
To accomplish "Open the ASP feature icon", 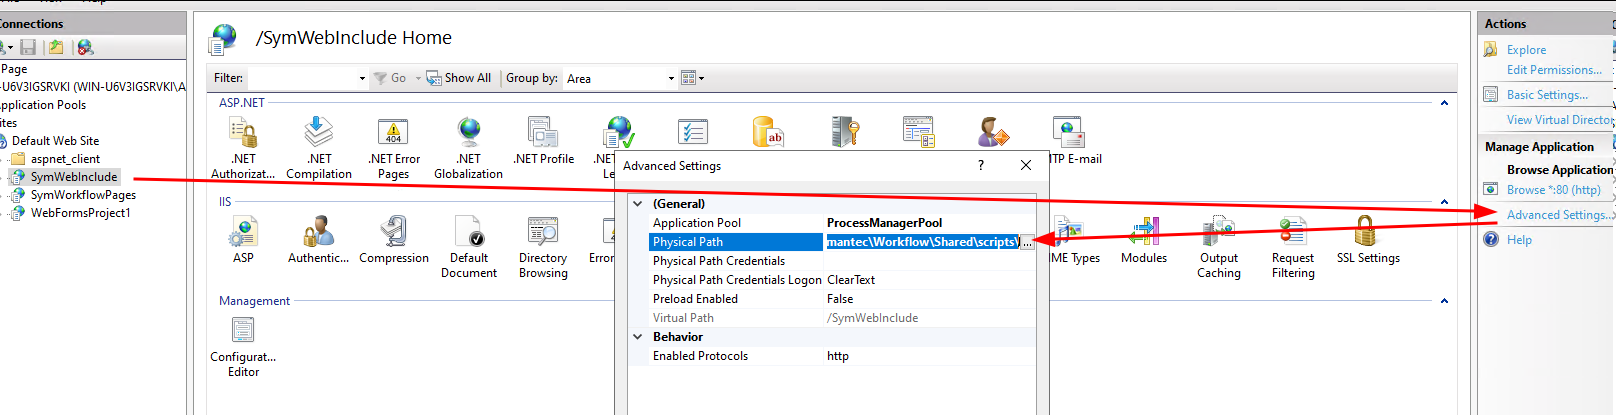I will (243, 232).
